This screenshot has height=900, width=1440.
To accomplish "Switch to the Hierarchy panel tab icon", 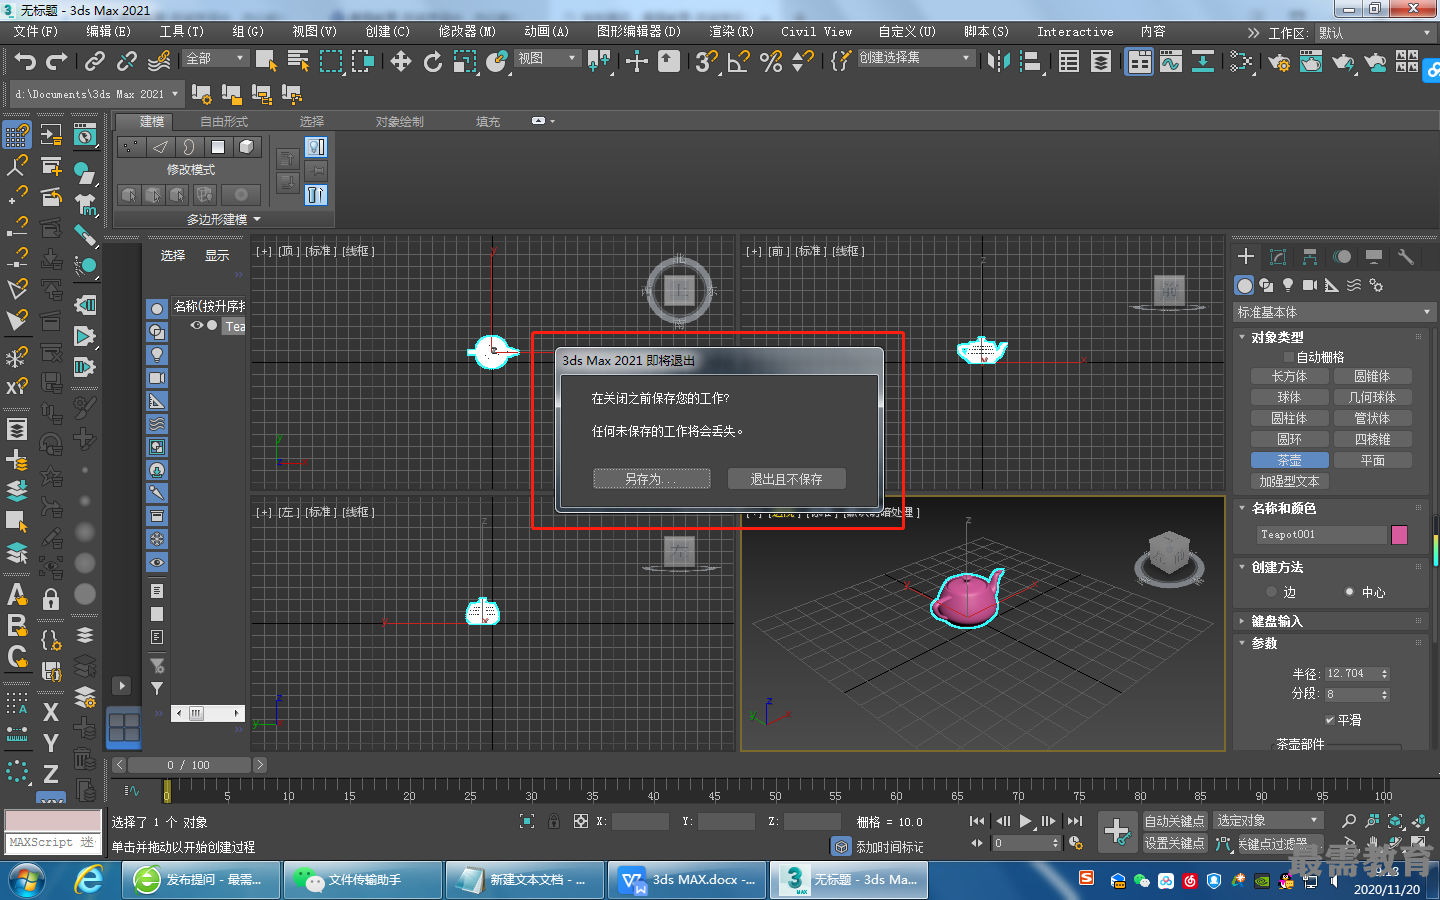I will point(1310,257).
